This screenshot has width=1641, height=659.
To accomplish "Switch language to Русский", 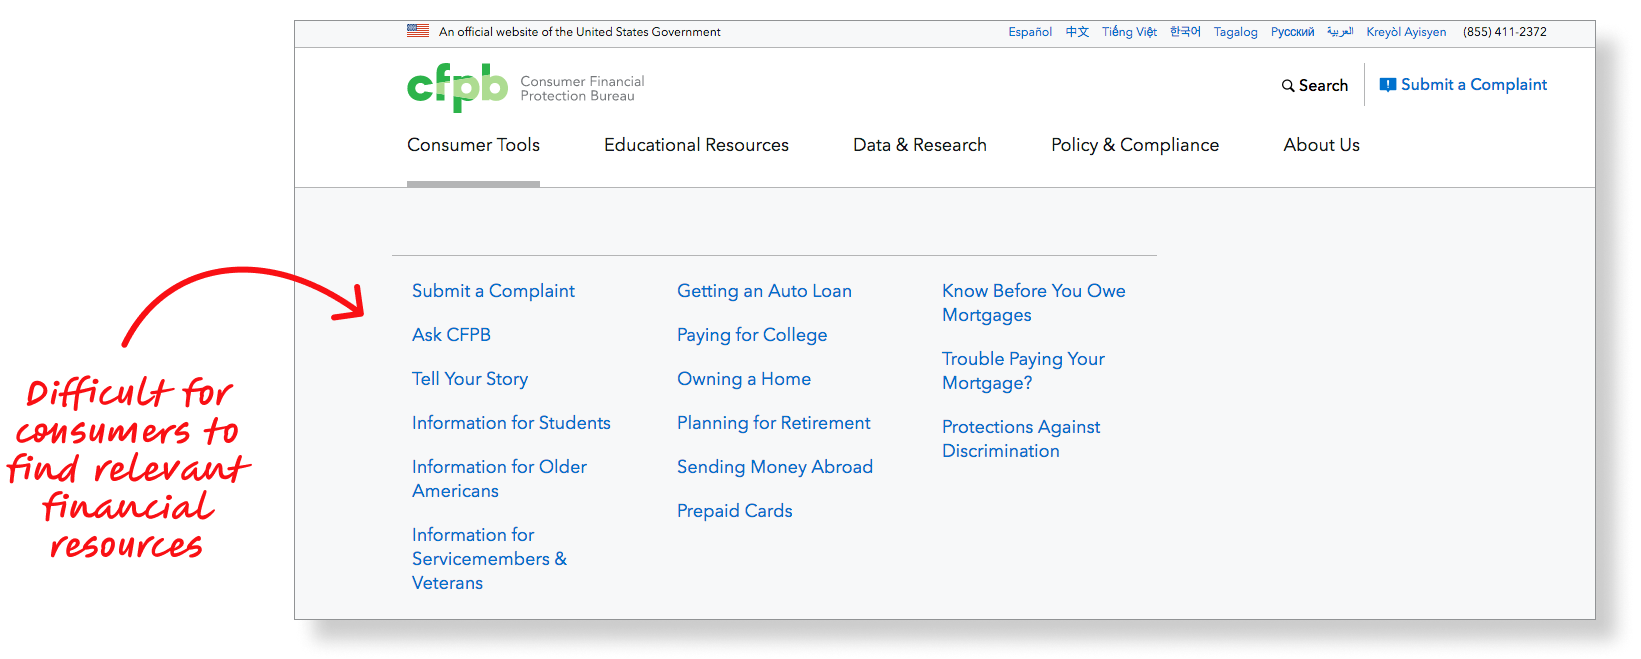I will point(1292,32).
